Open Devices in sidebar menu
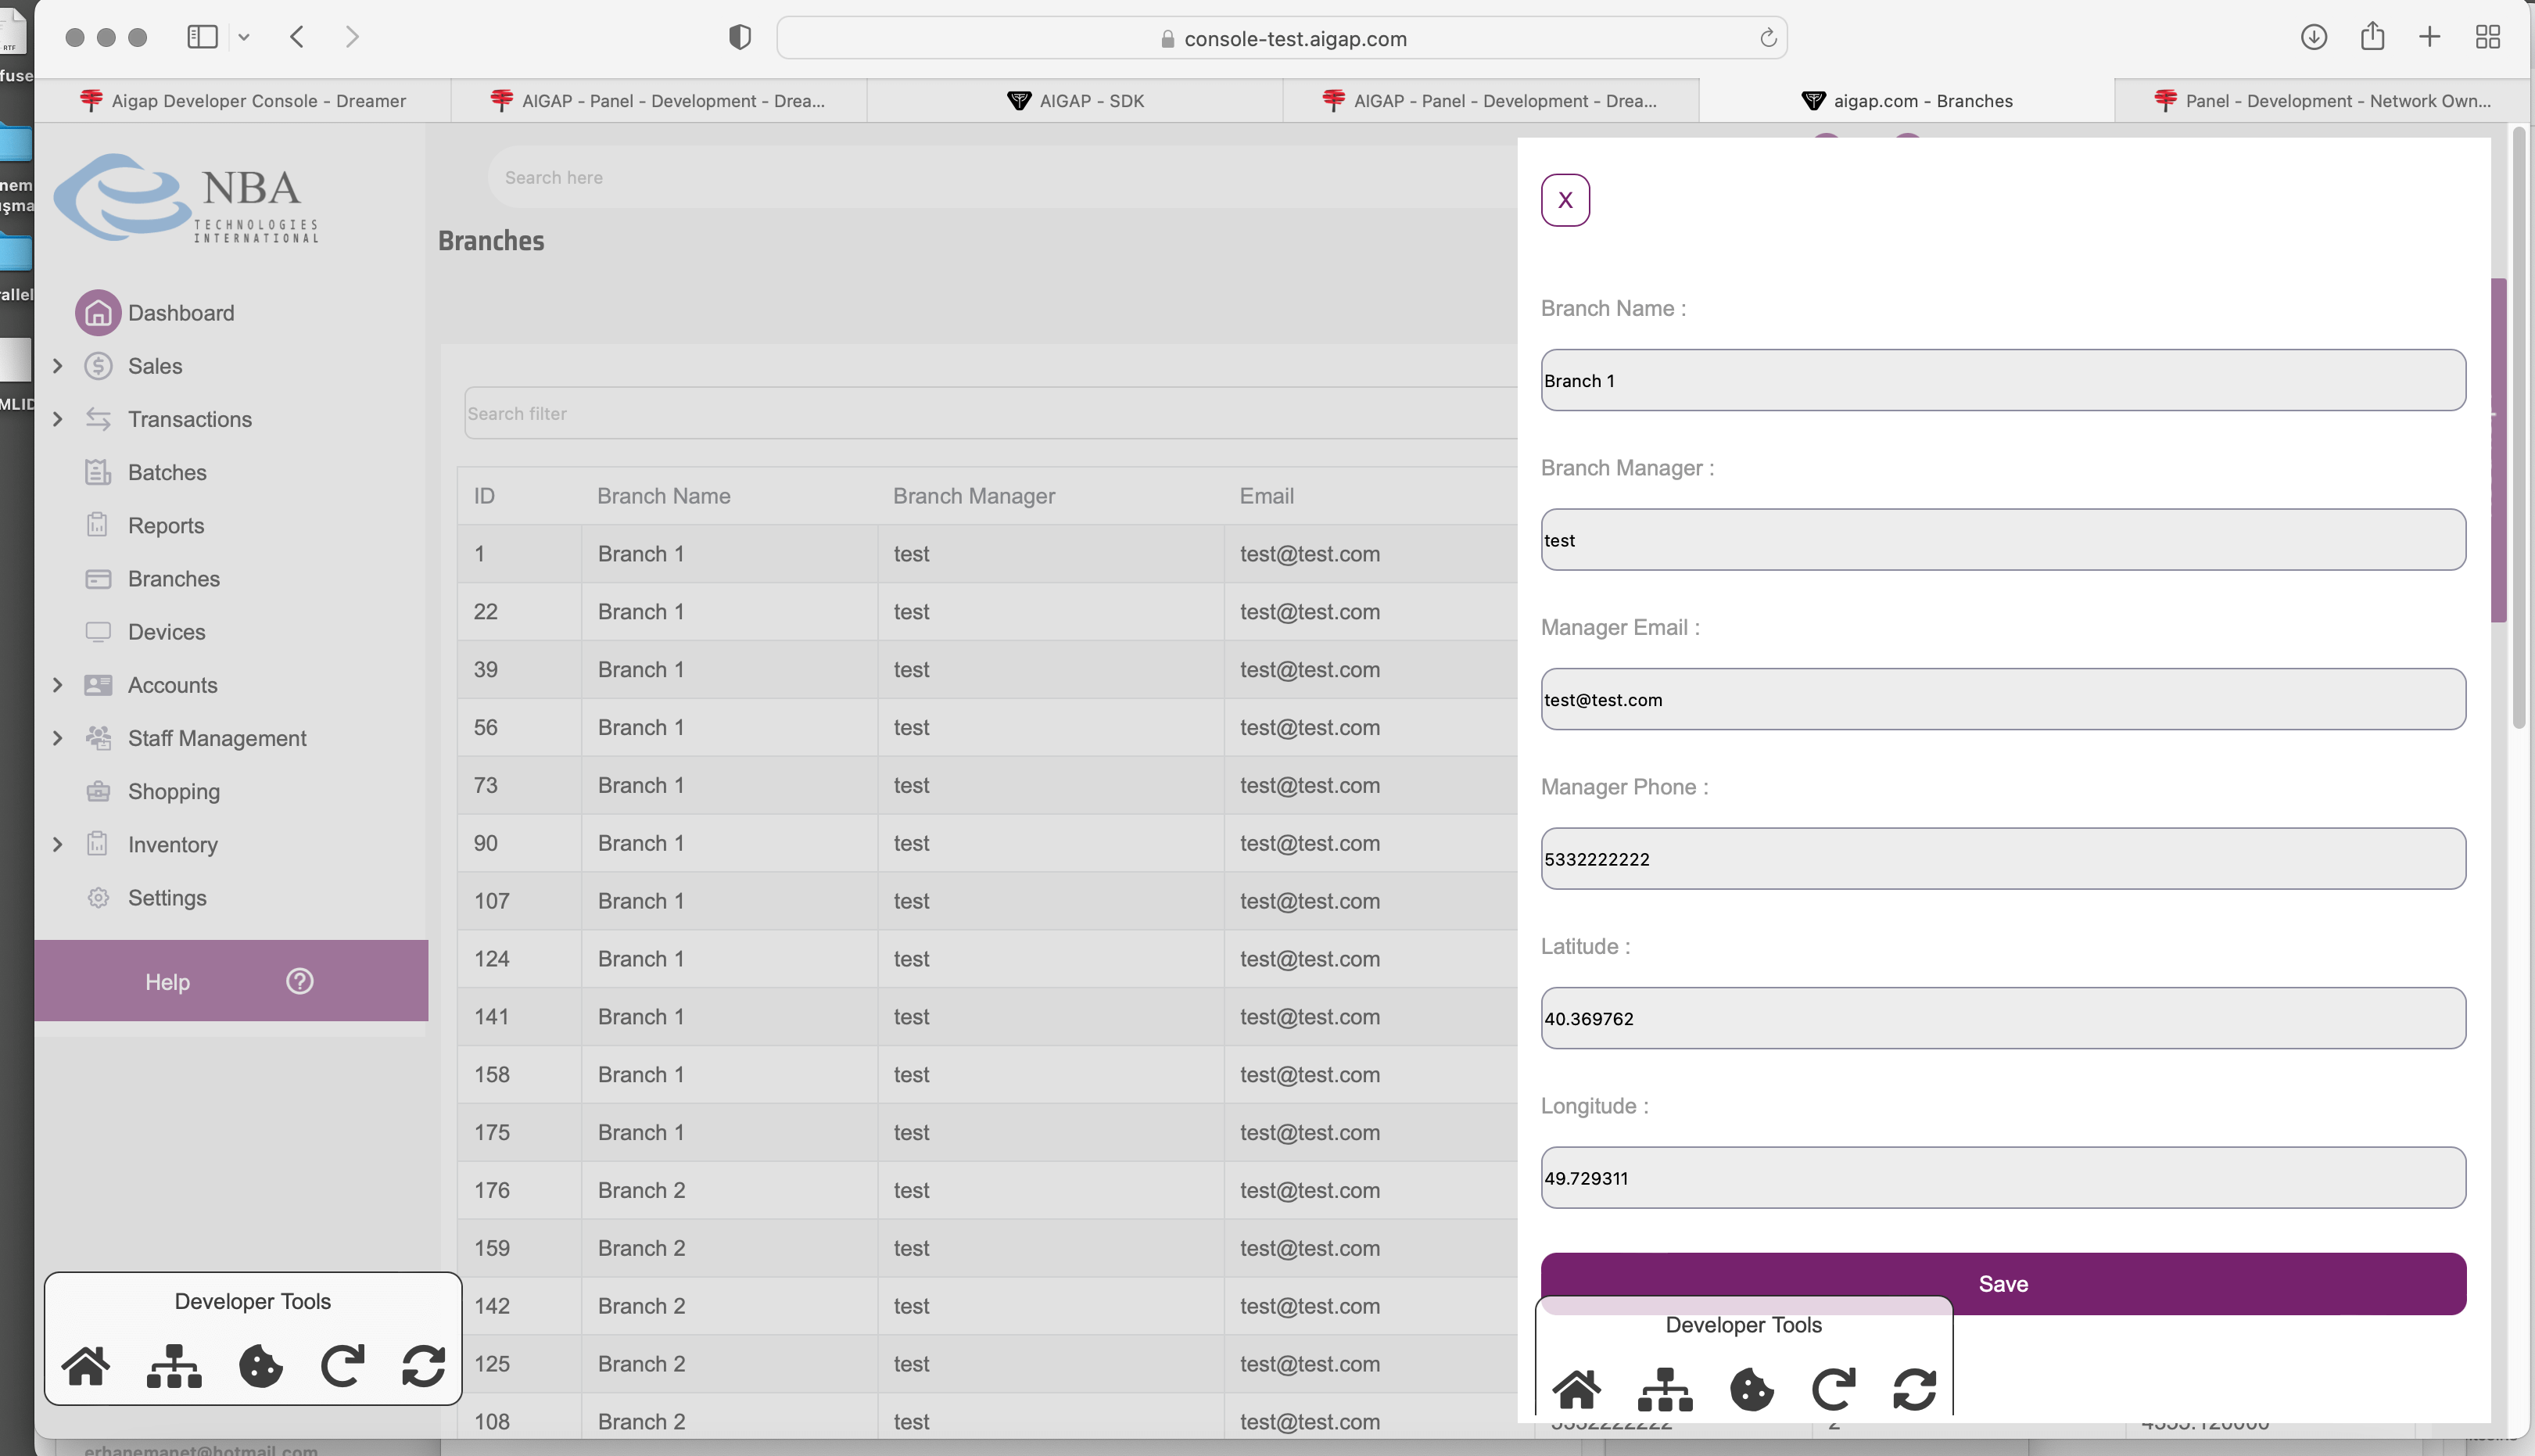 click(167, 632)
